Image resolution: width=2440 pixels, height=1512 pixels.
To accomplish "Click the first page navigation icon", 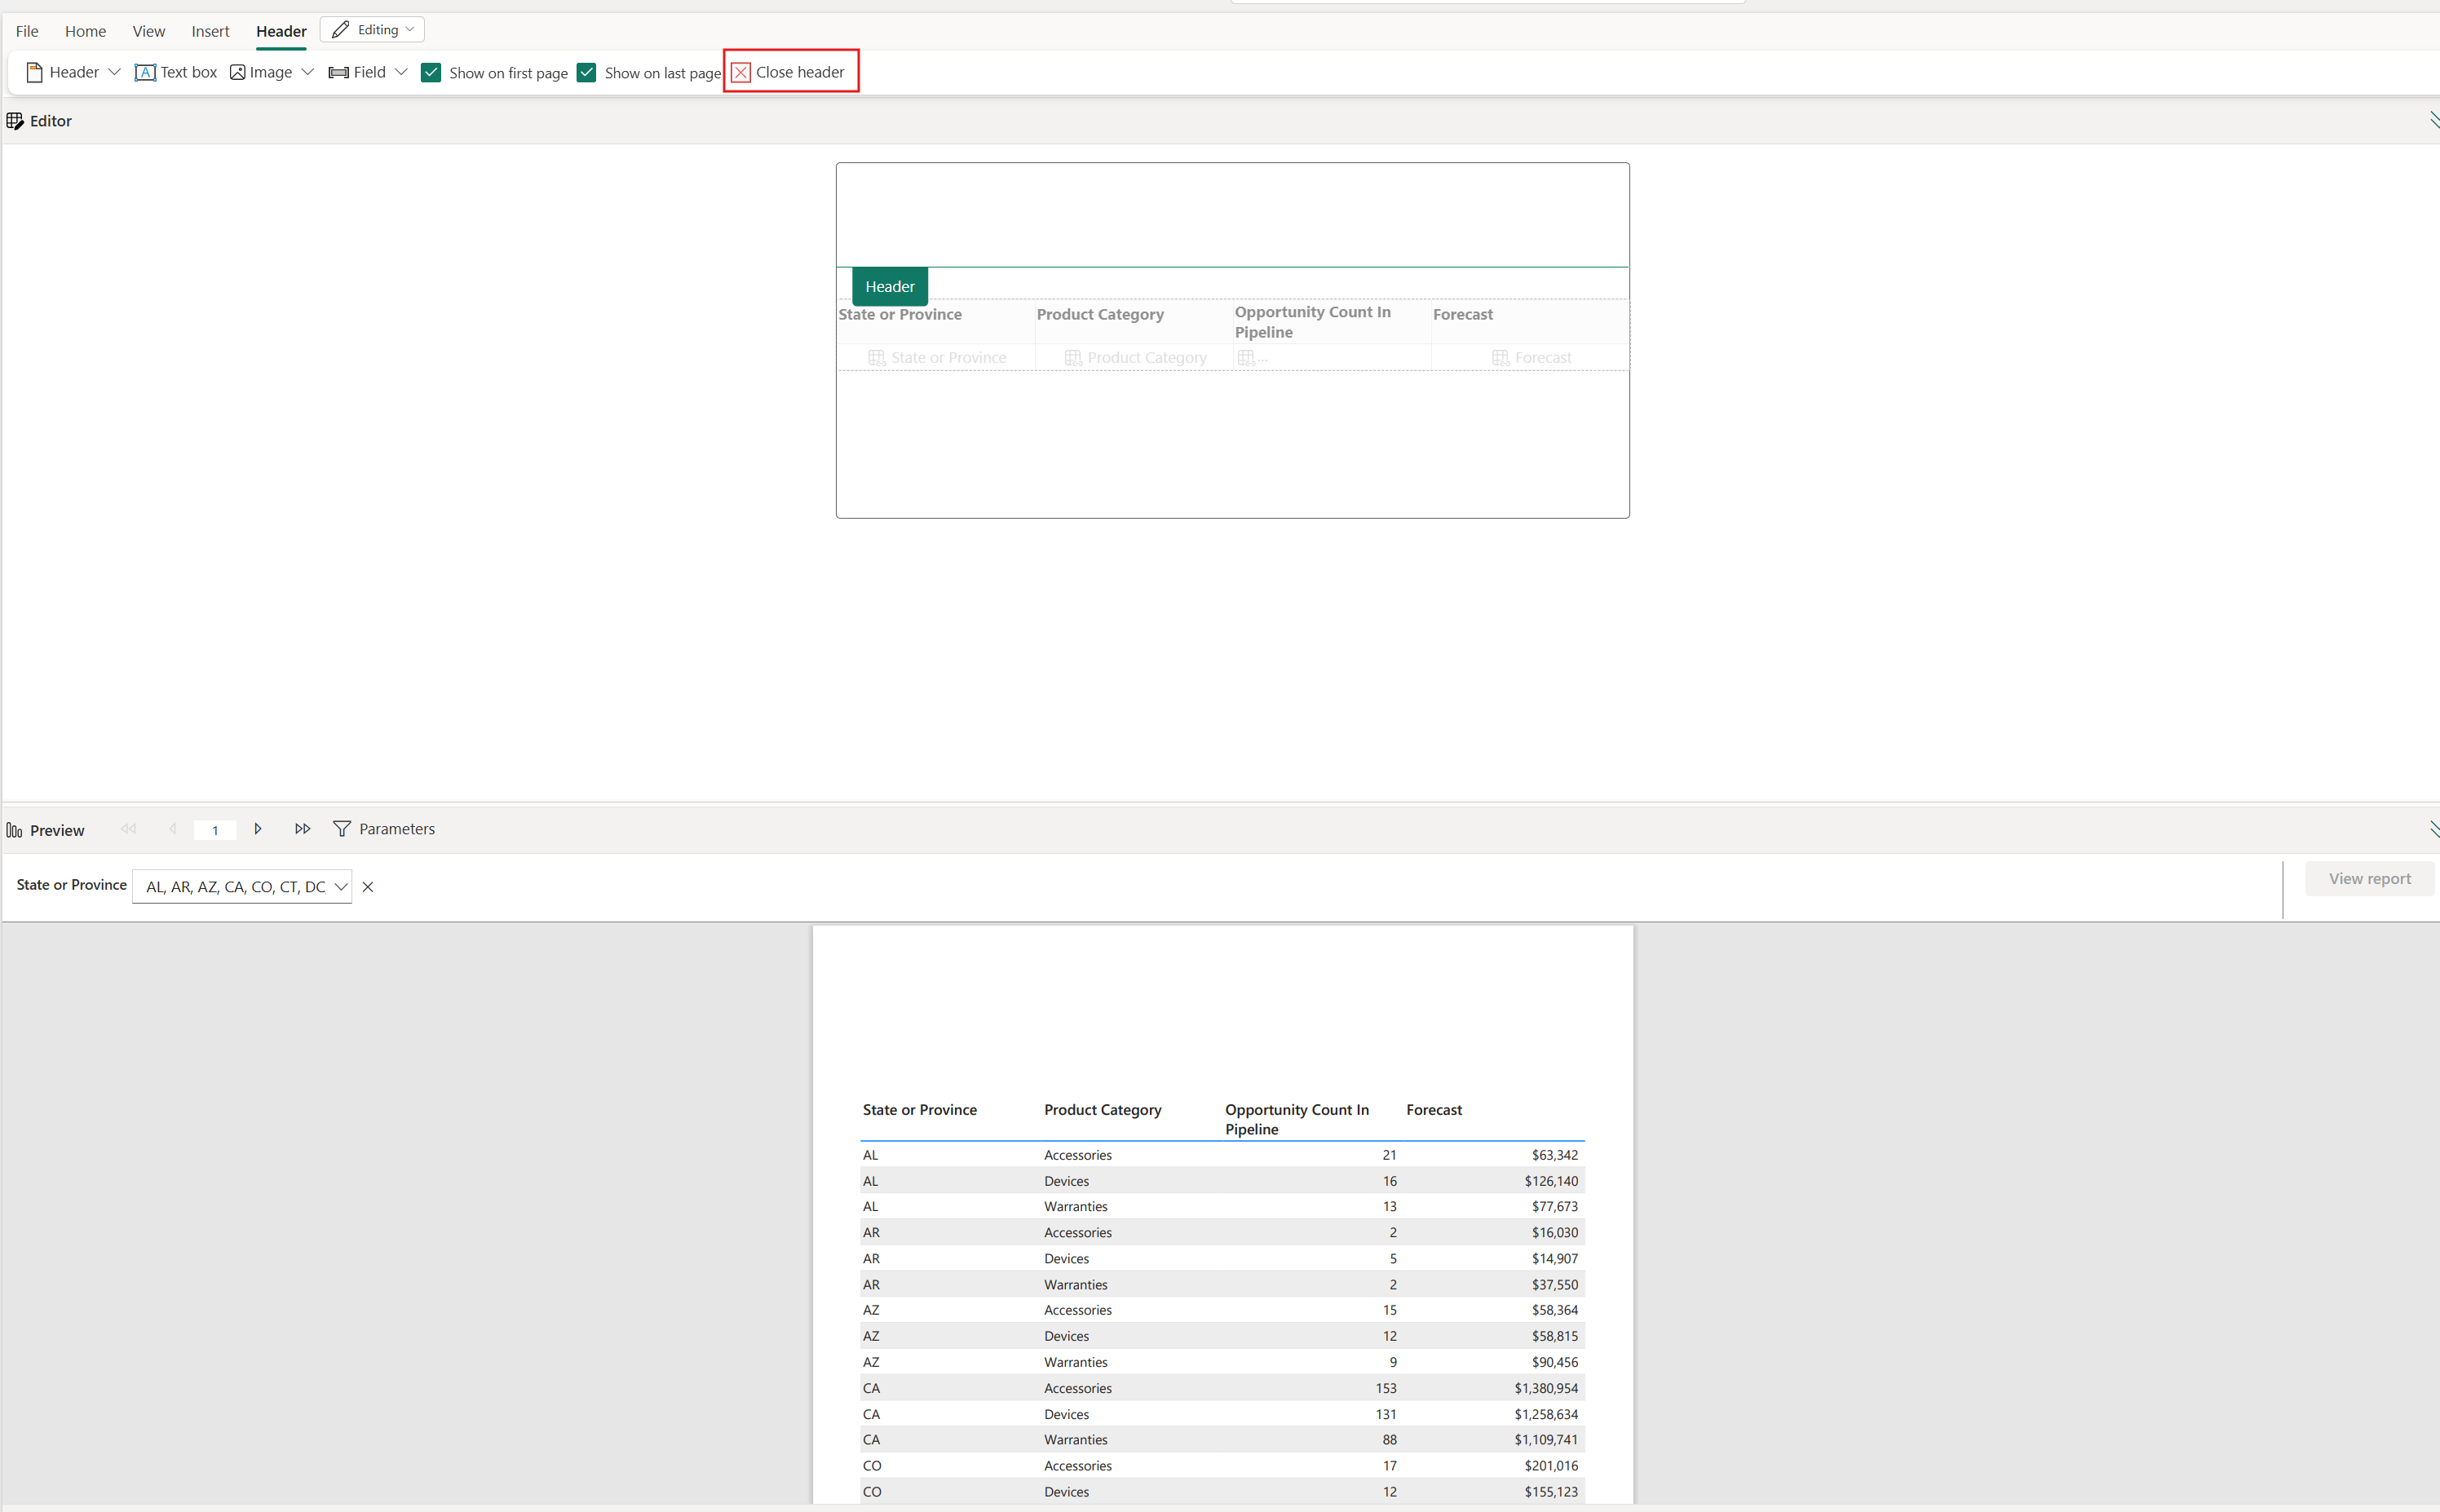I will tap(130, 828).
